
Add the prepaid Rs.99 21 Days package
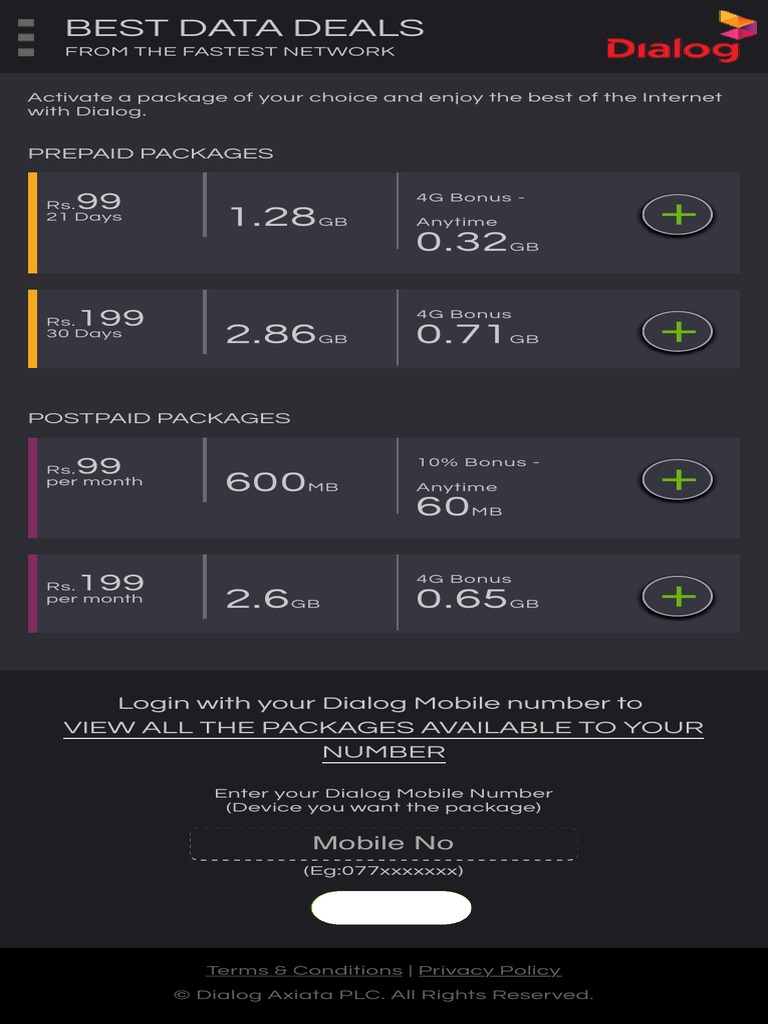[677, 215]
